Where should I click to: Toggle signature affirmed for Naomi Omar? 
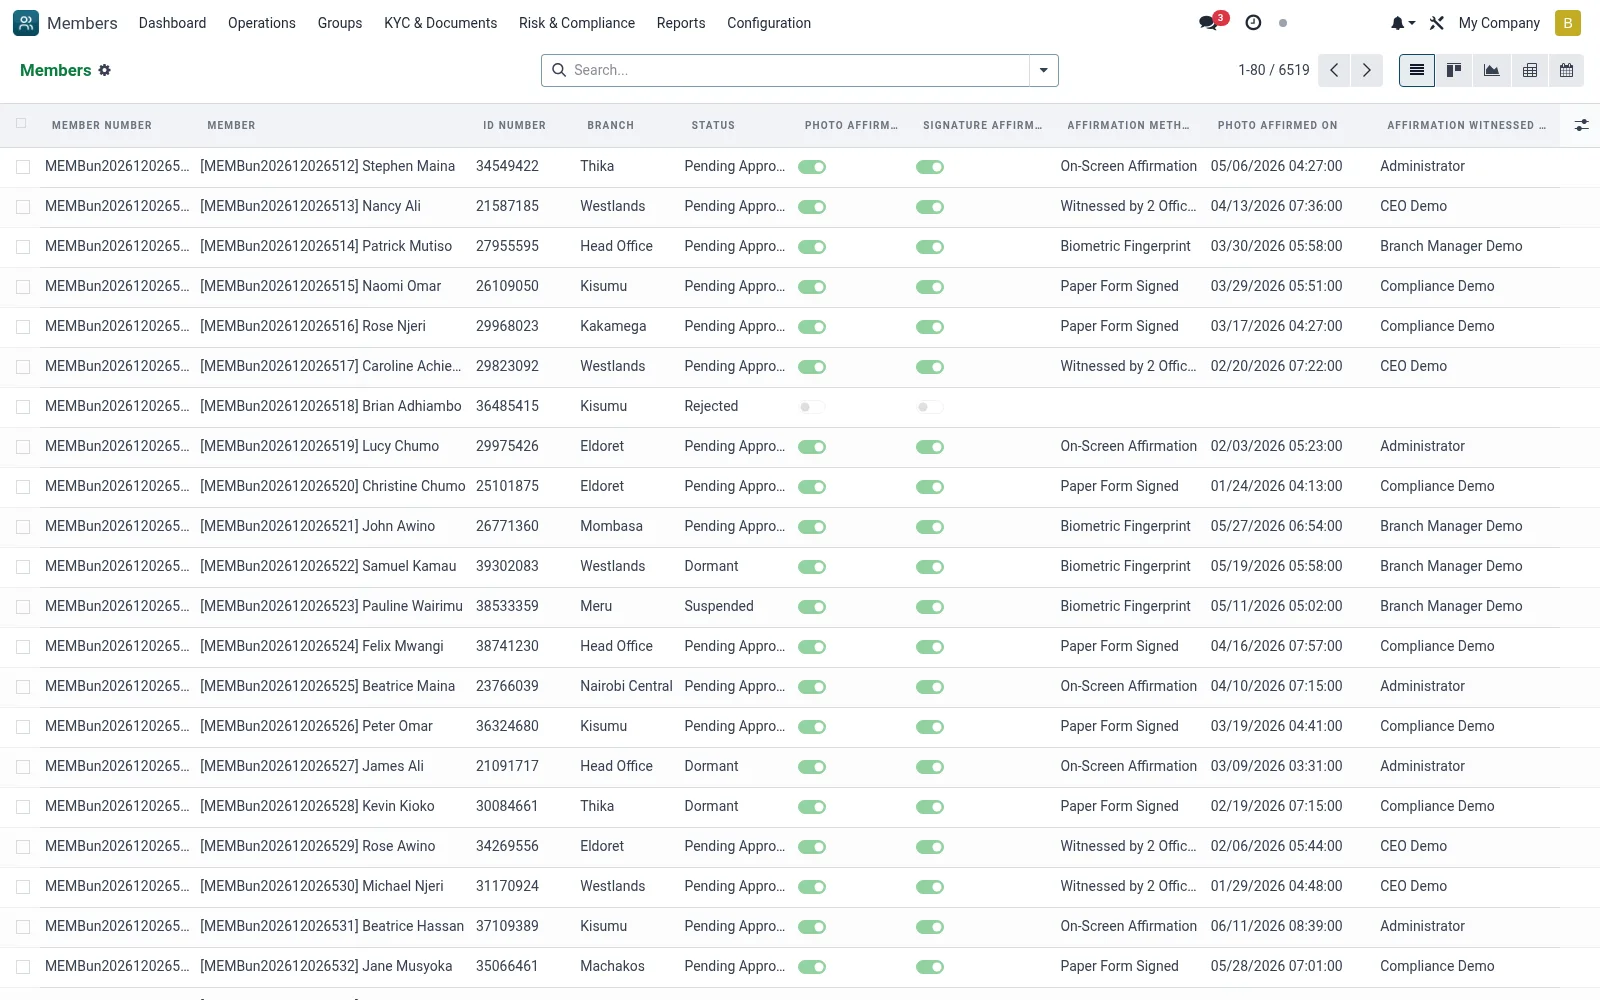[x=930, y=287]
